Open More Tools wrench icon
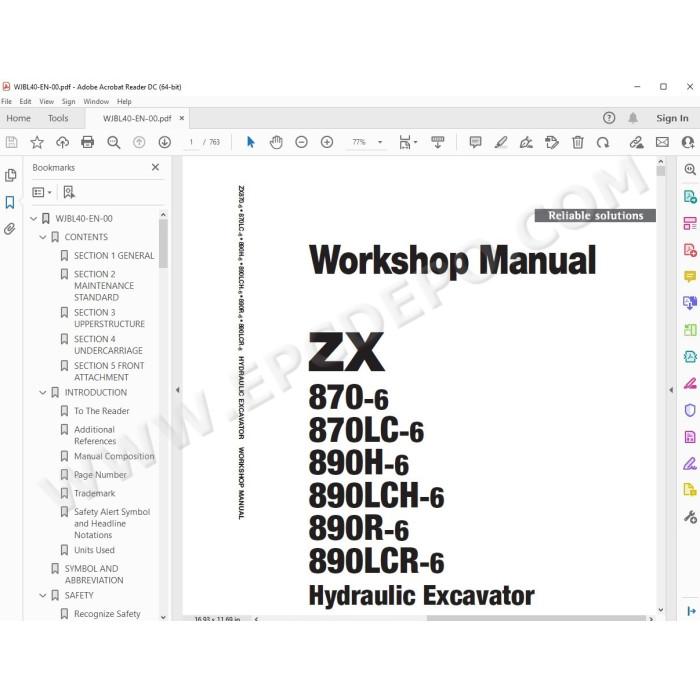Image resolution: width=700 pixels, height=700 pixels. pos(690,517)
